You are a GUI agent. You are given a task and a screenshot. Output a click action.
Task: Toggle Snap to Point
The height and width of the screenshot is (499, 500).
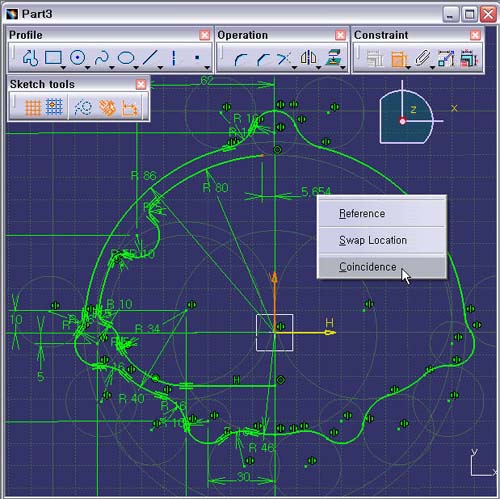click(x=54, y=107)
